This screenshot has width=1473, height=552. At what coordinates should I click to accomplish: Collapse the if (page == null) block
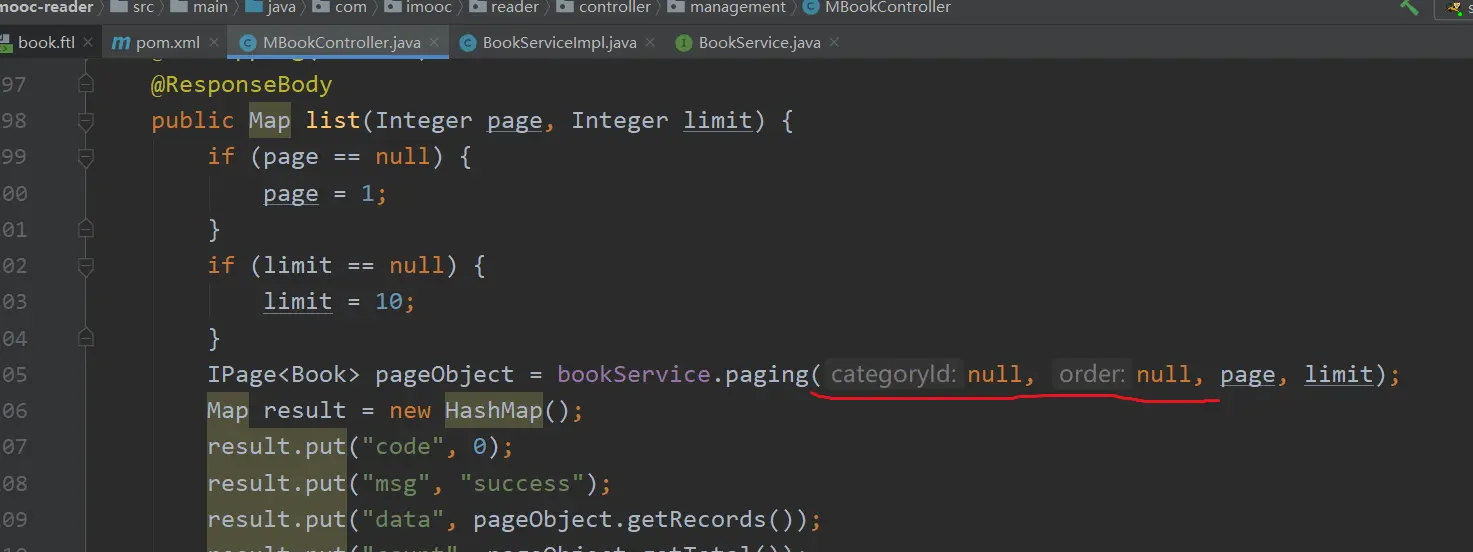pos(85,157)
